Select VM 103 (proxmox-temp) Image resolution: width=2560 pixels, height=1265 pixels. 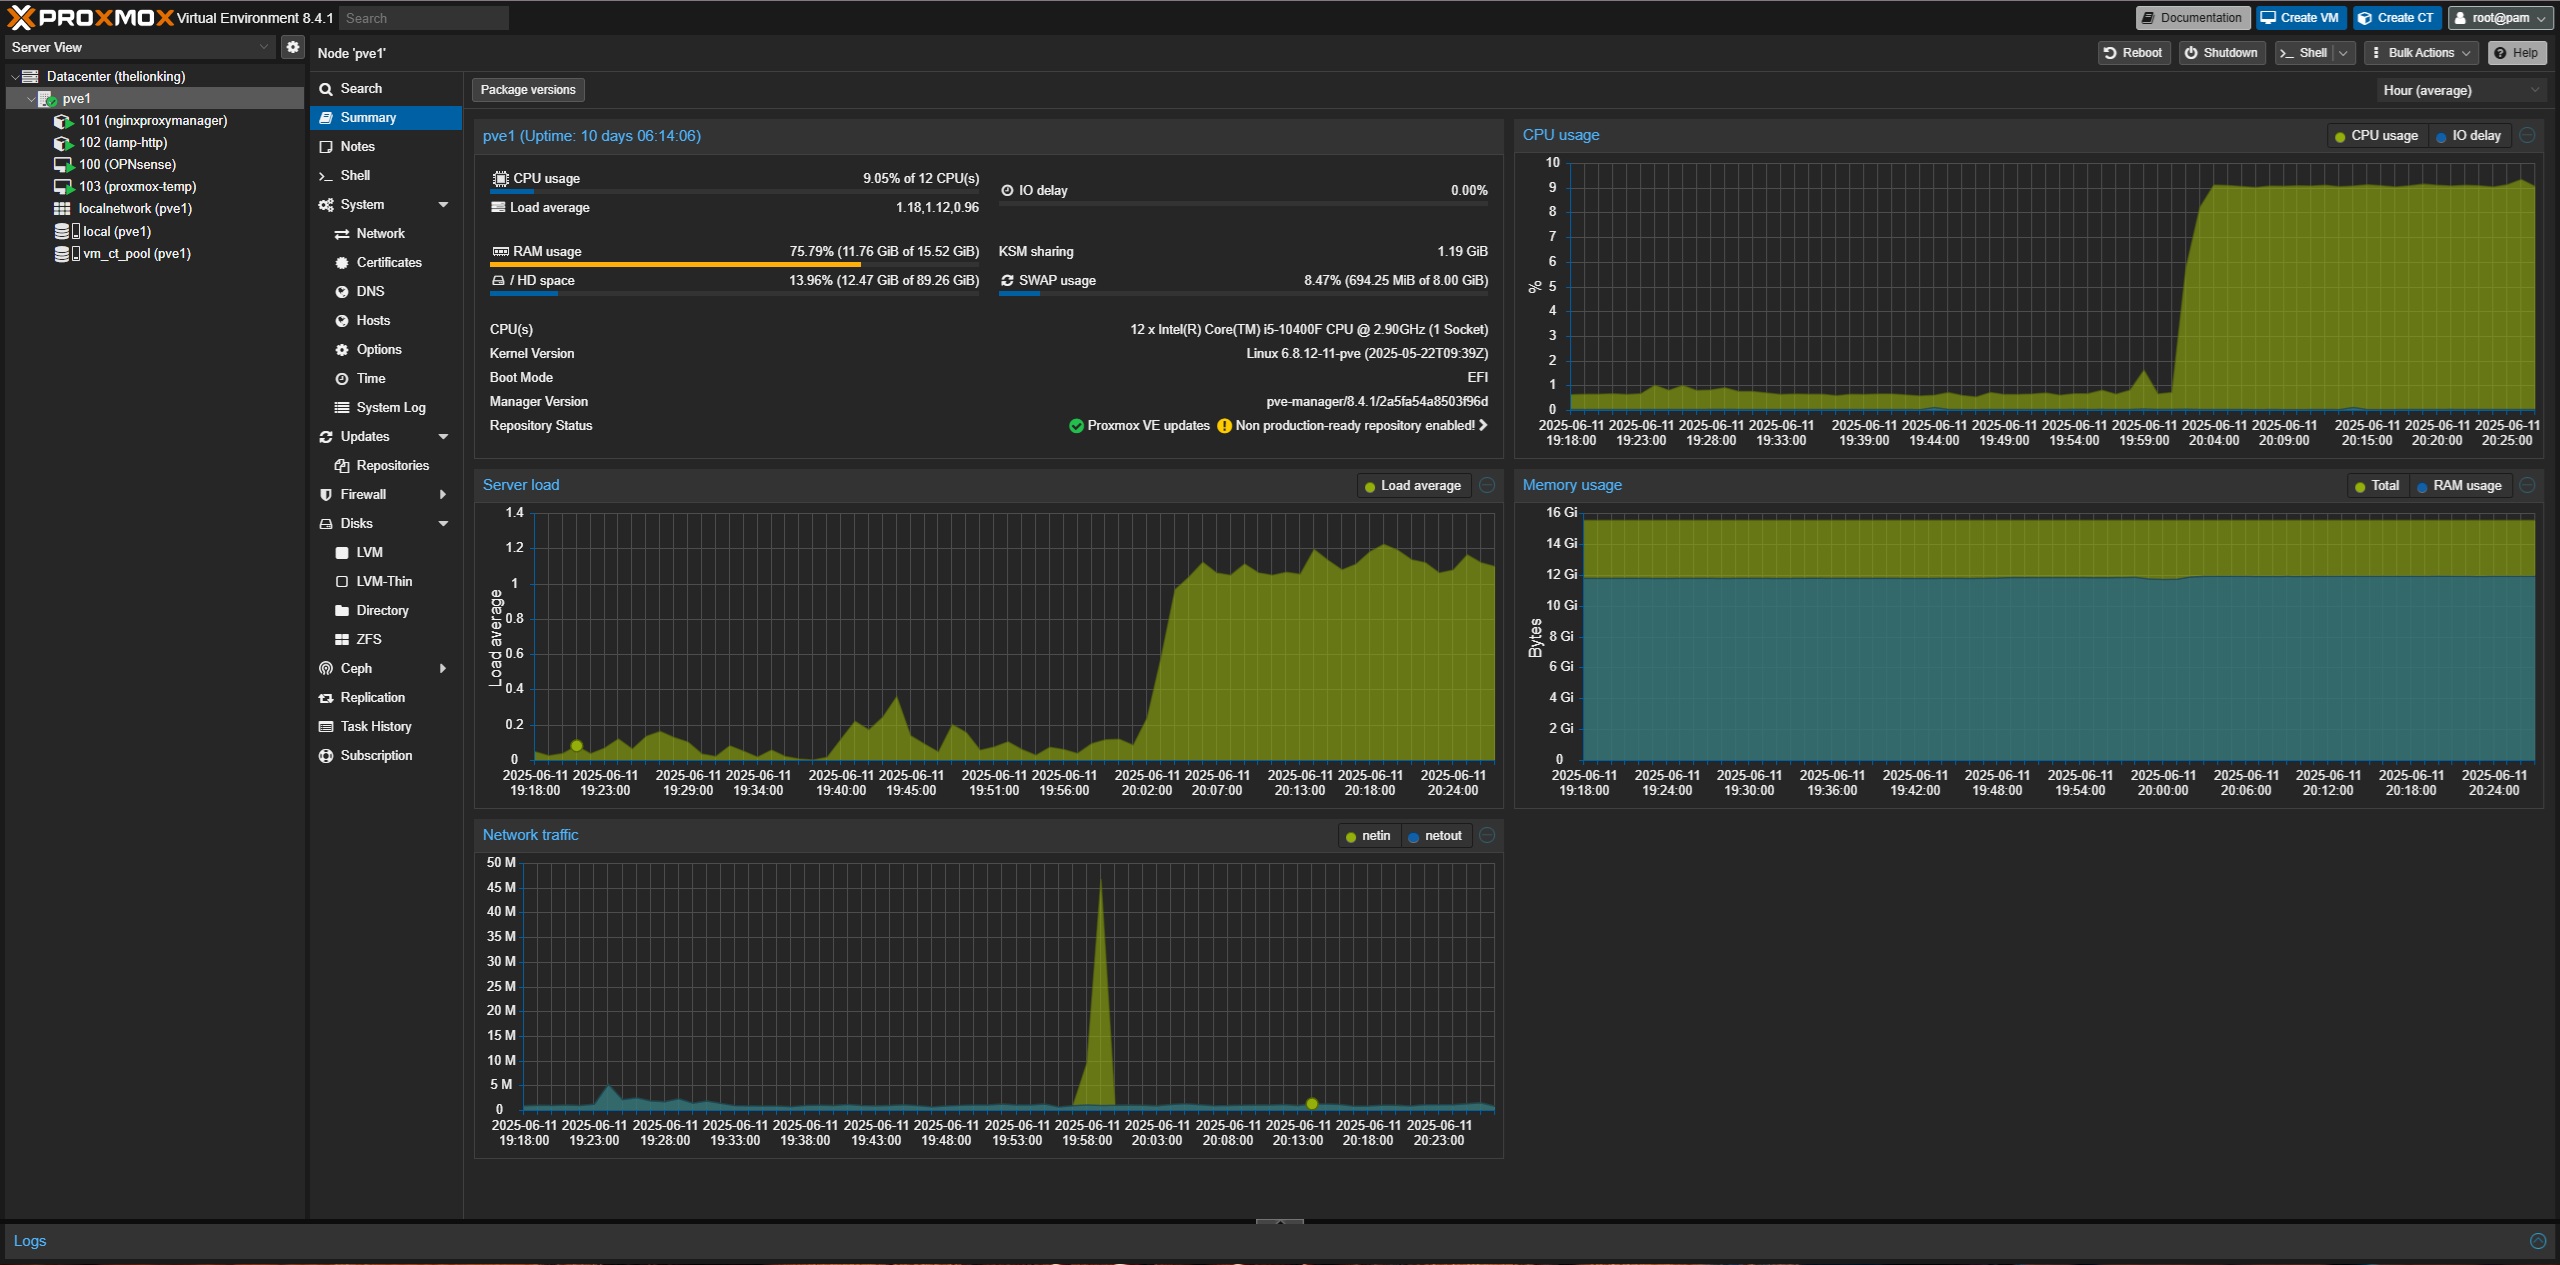click(137, 186)
